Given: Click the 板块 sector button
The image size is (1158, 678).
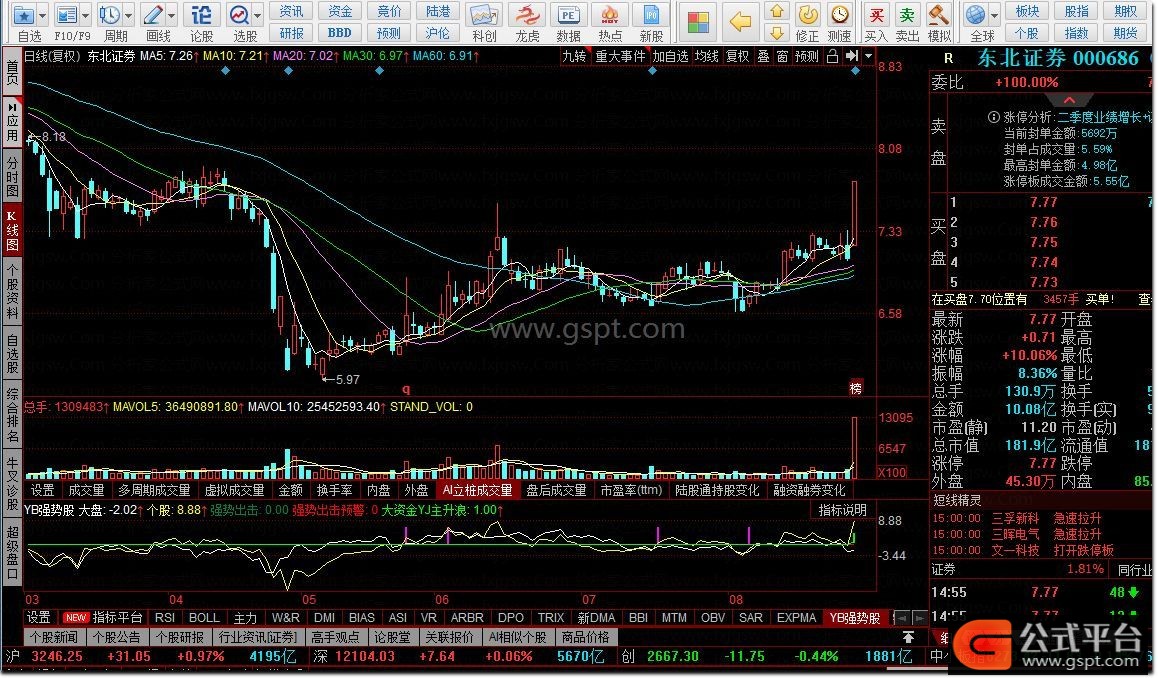Looking at the screenshot, I should (1027, 11).
